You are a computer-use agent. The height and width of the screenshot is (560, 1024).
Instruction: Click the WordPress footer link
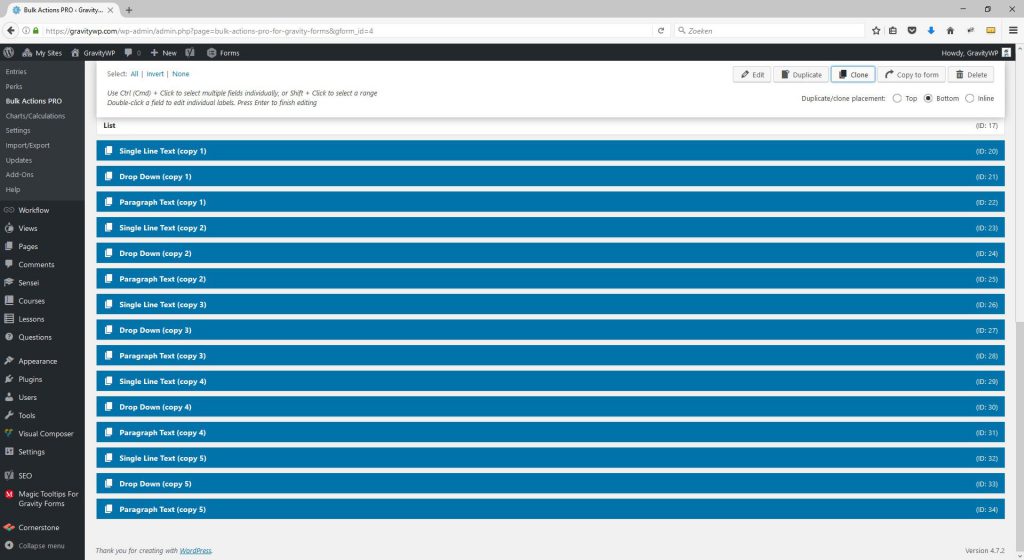pos(195,551)
